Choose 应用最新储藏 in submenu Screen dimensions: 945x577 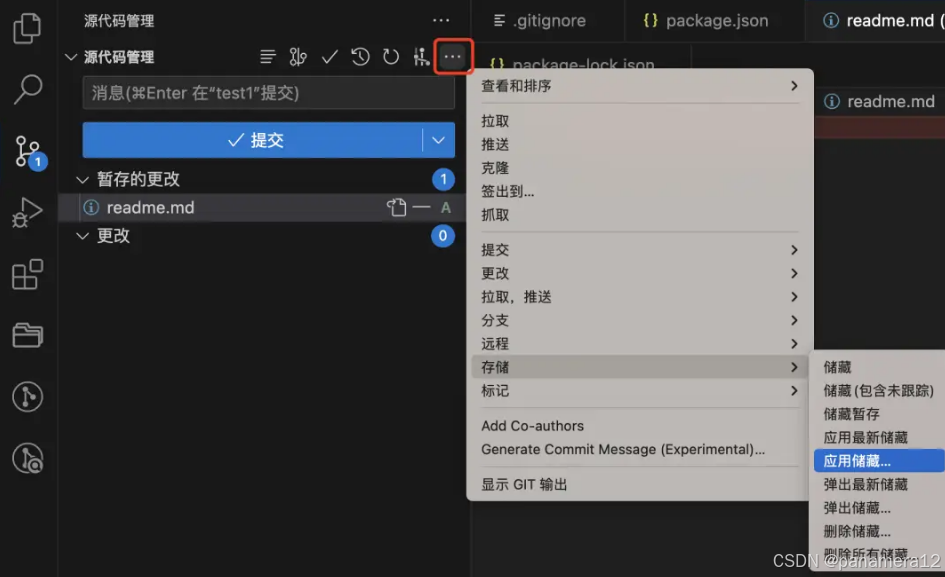click(879, 438)
